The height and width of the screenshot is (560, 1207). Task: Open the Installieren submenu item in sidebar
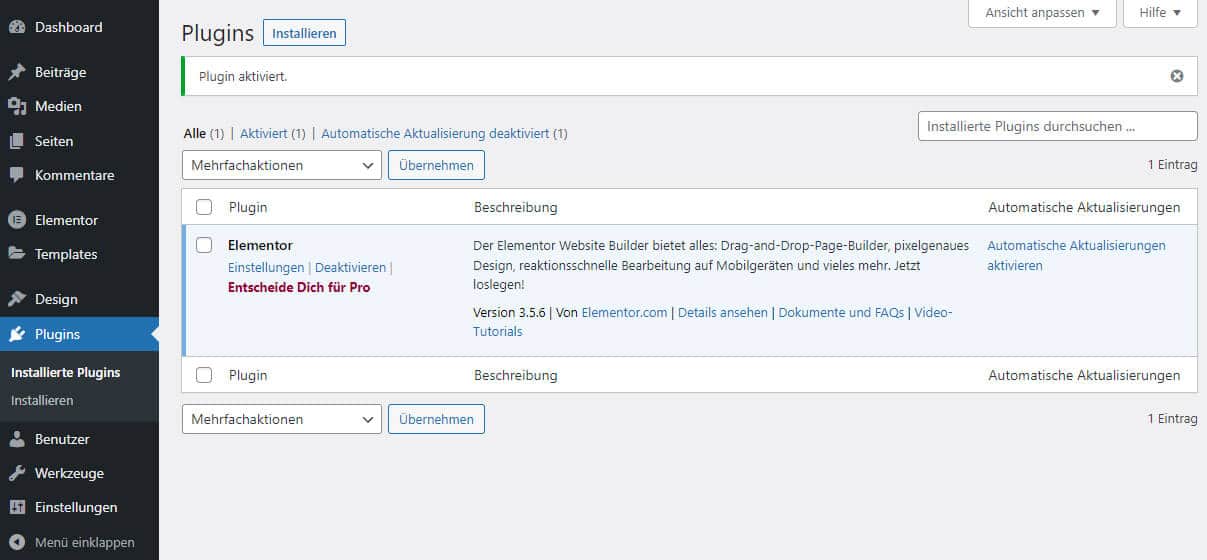(42, 400)
